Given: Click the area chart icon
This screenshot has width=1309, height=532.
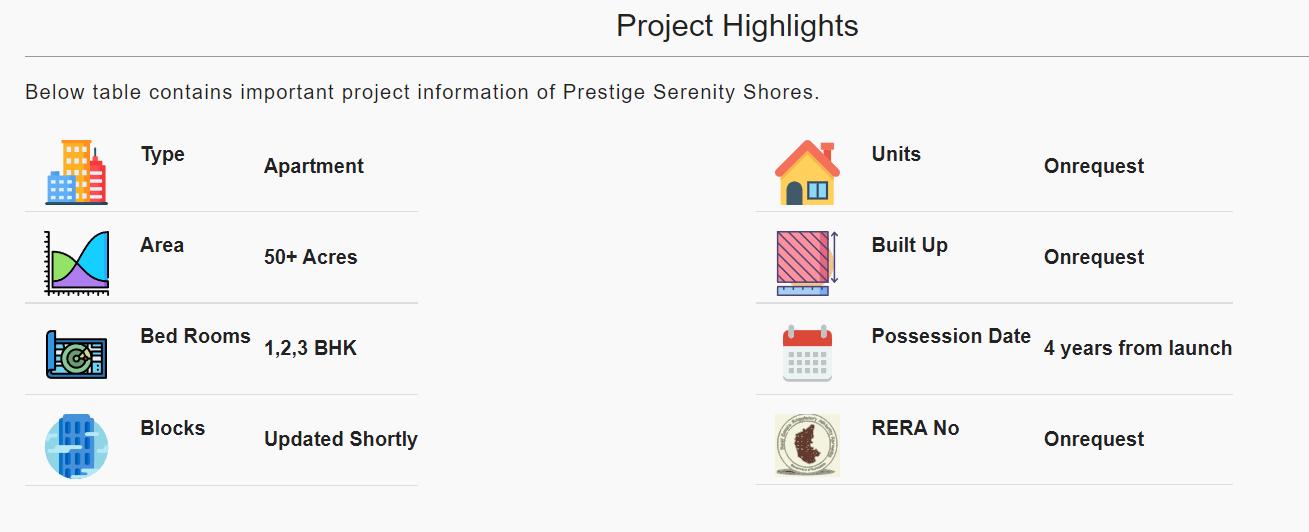Looking at the screenshot, I should [76, 263].
